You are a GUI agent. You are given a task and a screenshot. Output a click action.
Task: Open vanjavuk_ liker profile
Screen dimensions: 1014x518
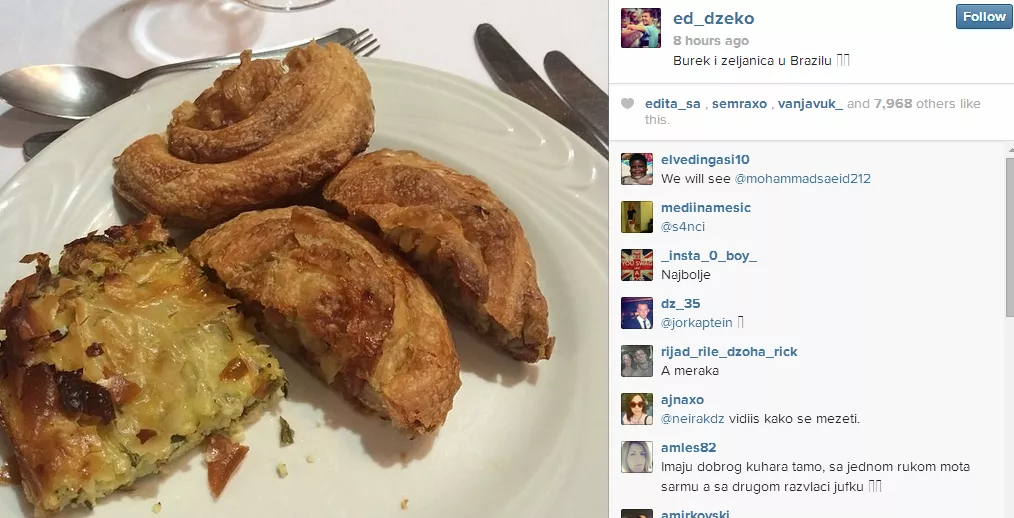click(x=810, y=103)
